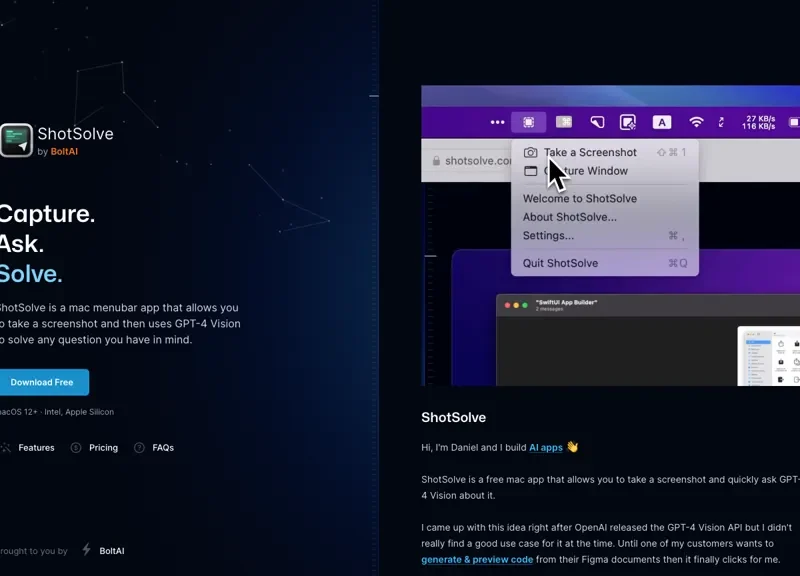The image size is (800, 576).
Task: Click the "Ask." headline text
Action: pyautogui.click(x=21, y=244)
